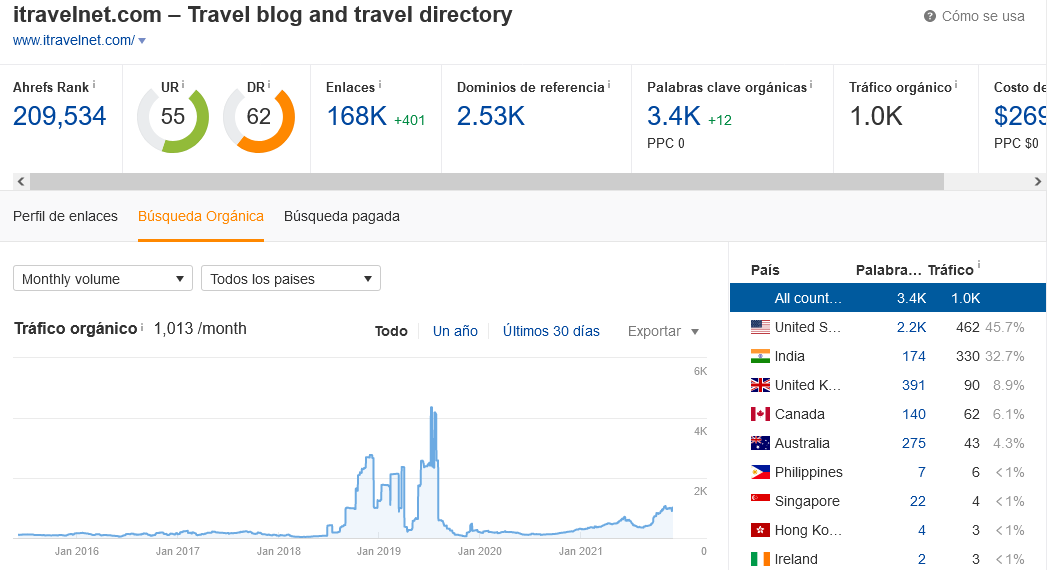1051x570 pixels.
Task: Click the Cómo se usa help icon
Action: coord(930,16)
